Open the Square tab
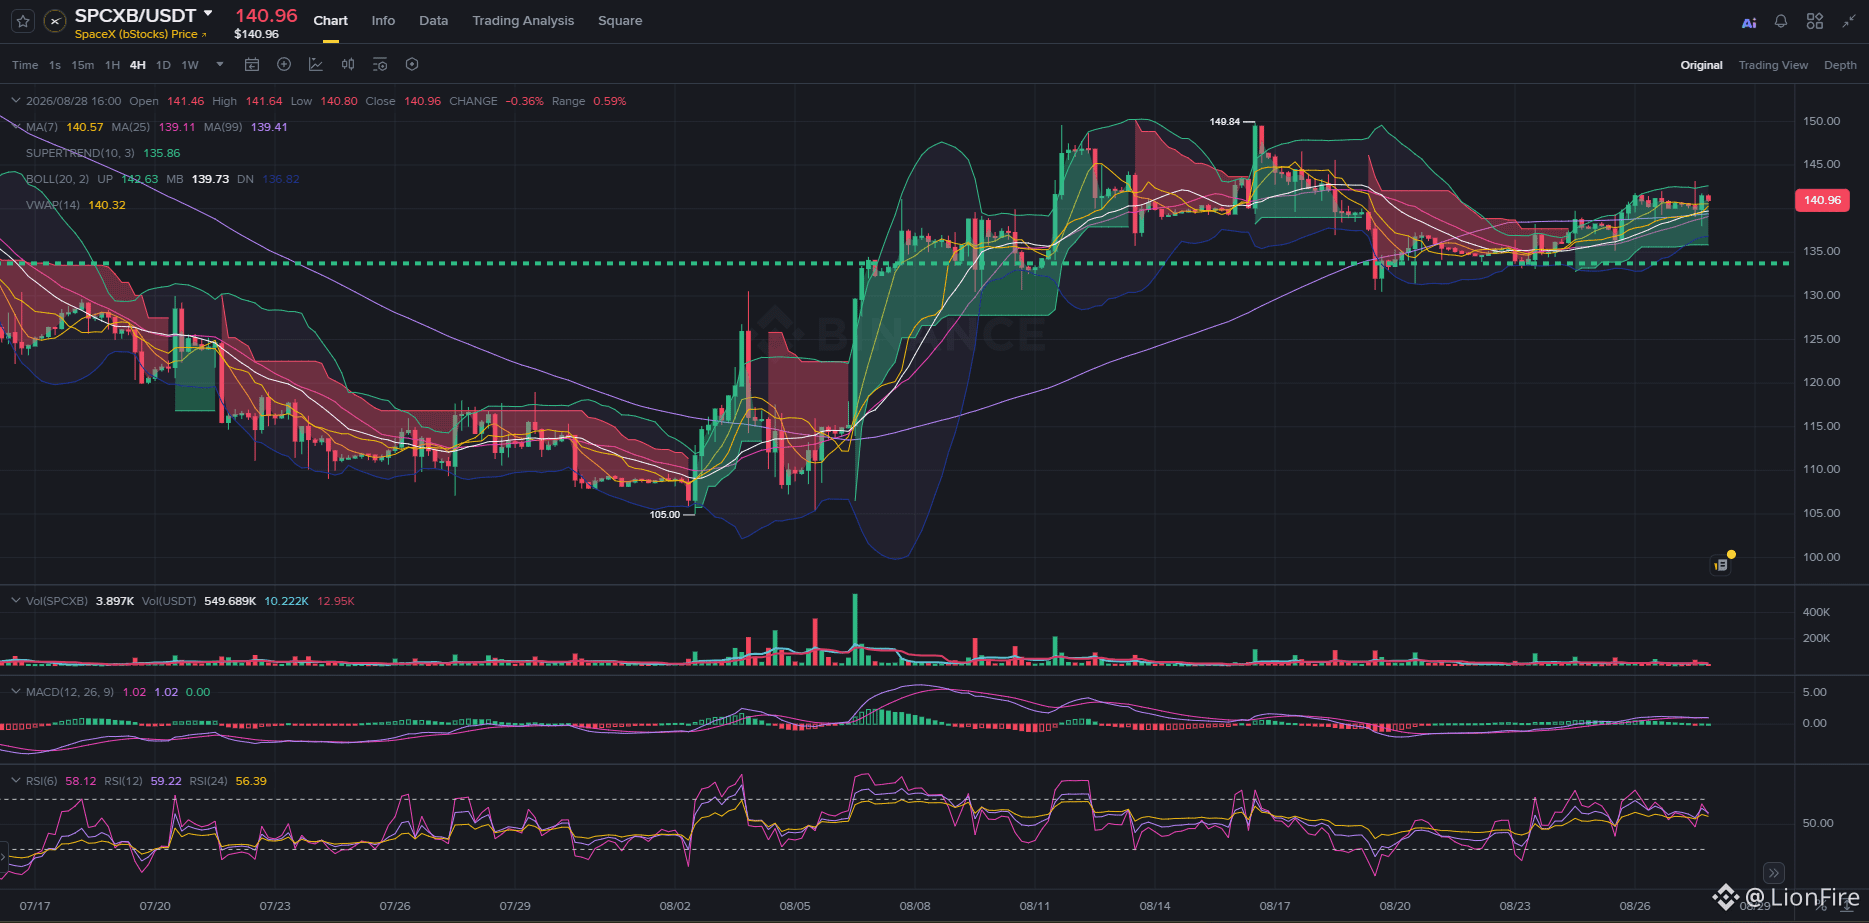The width and height of the screenshot is (1869, 923). [620, 21]
